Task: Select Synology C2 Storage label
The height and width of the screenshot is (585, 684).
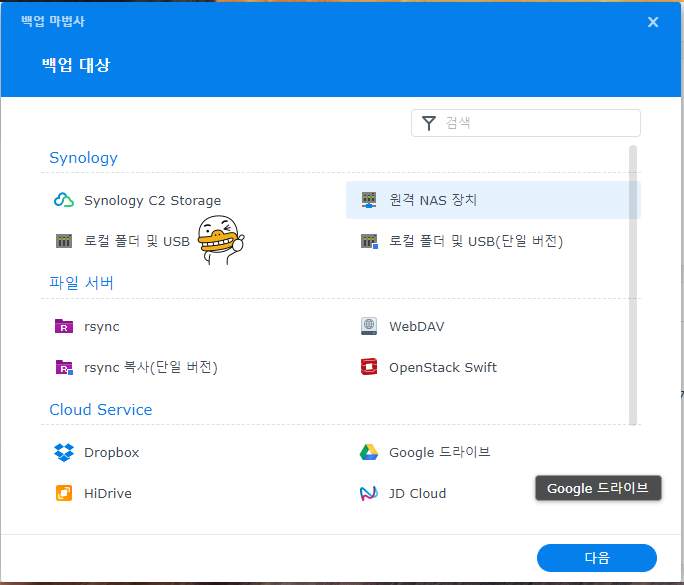Action: pyautogui.click(x=152, y=200)
